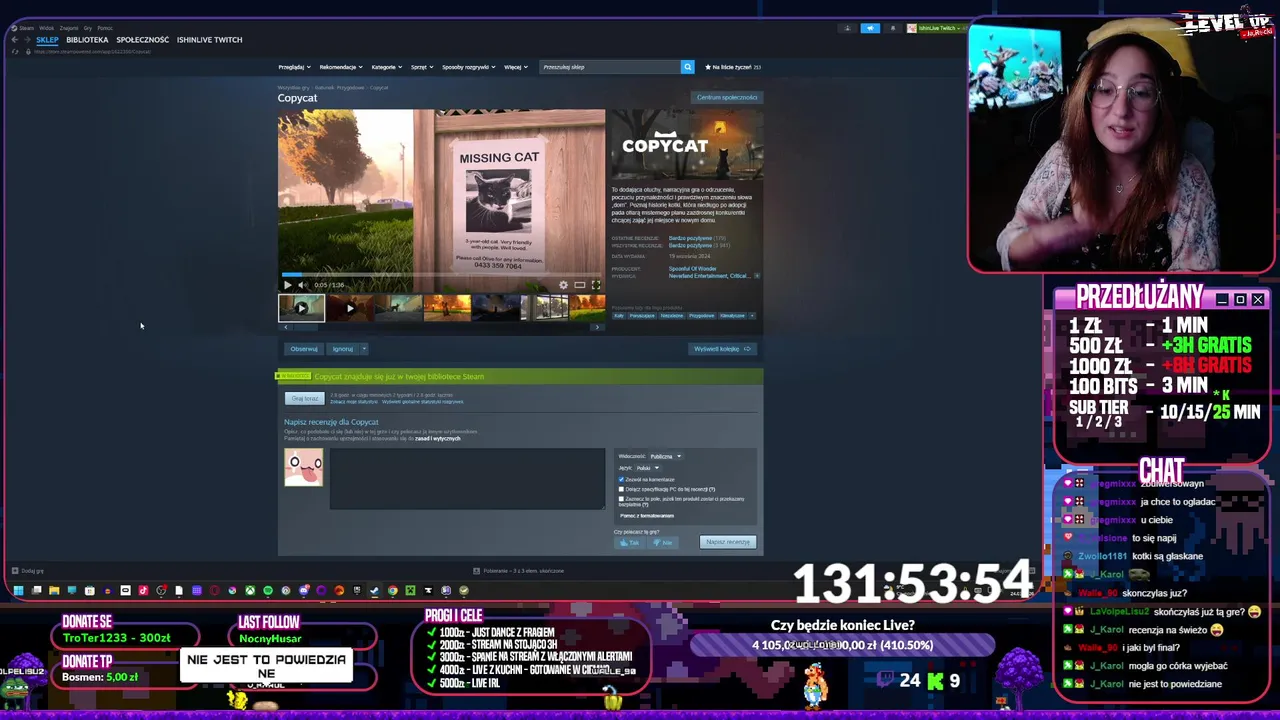Click the Xbox taskbar icon
This screenshot has height=720, width=1280.
pos(250,591)
